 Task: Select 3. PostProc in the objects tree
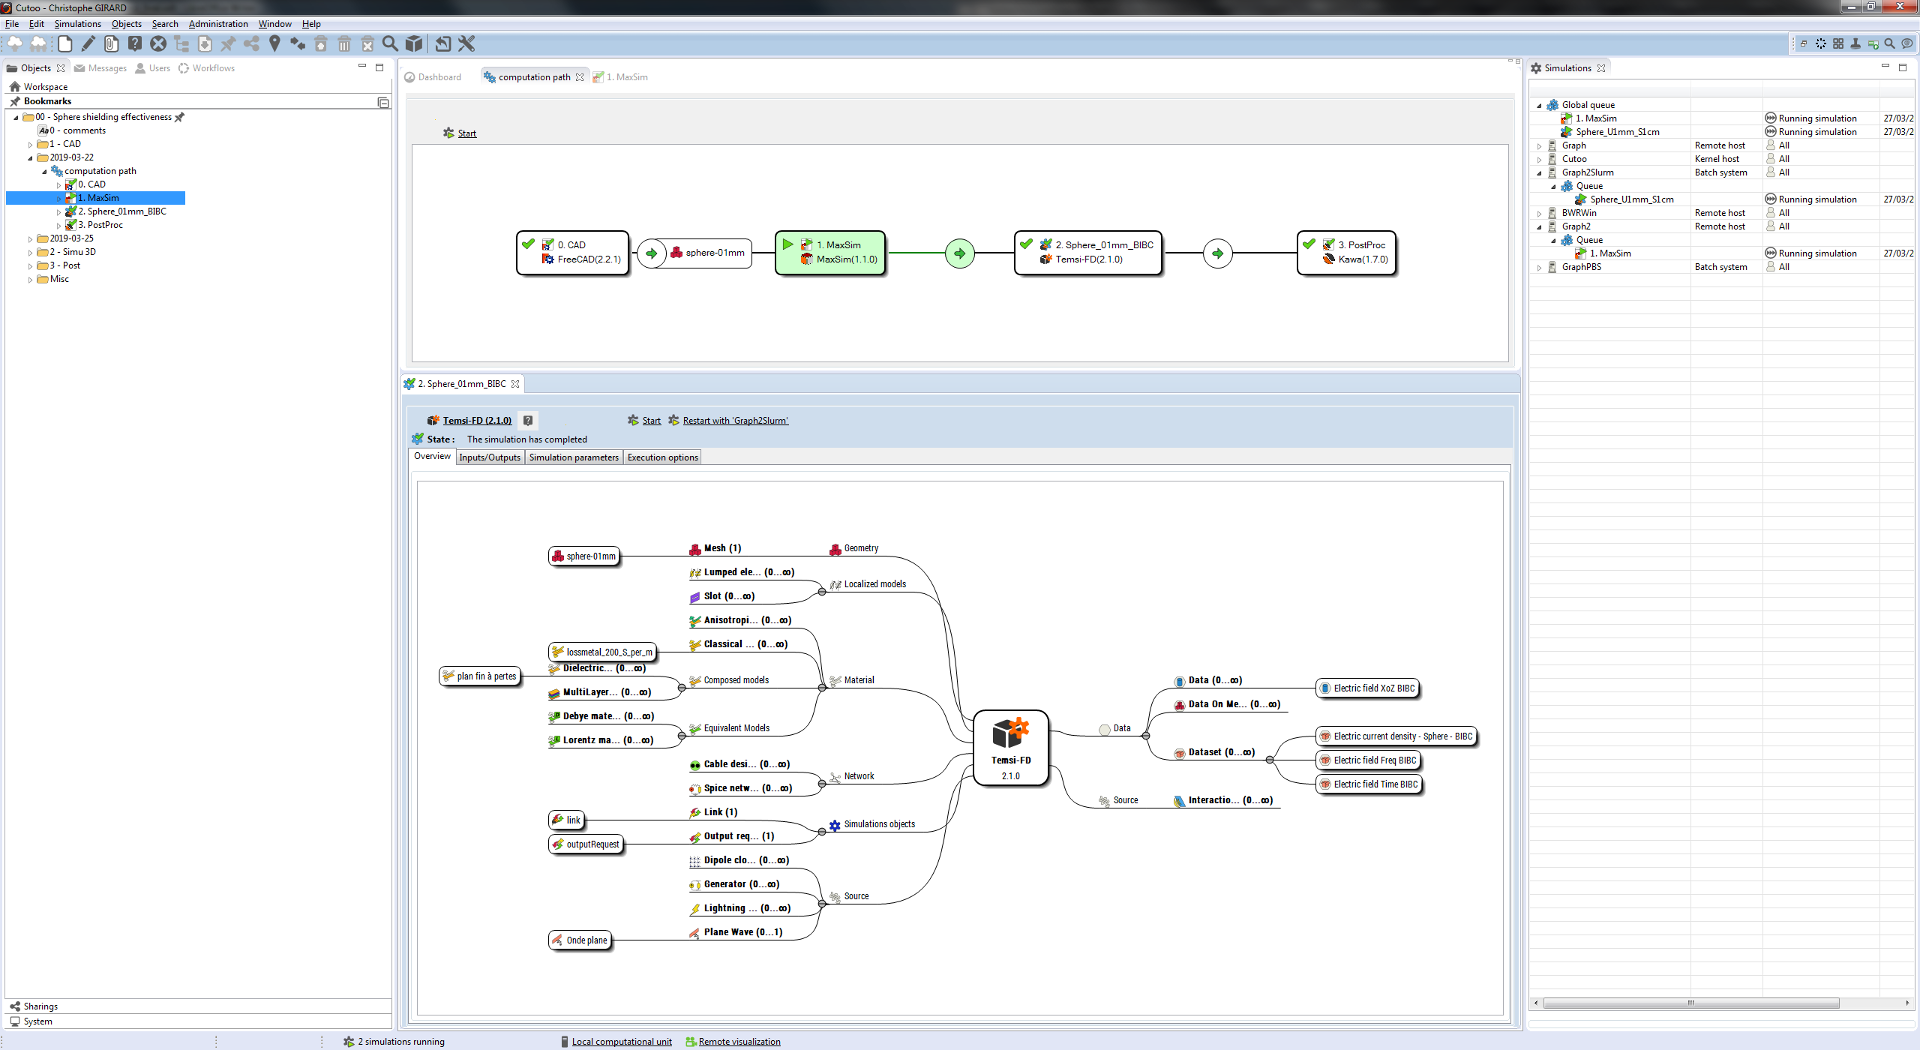click(100, 225)
